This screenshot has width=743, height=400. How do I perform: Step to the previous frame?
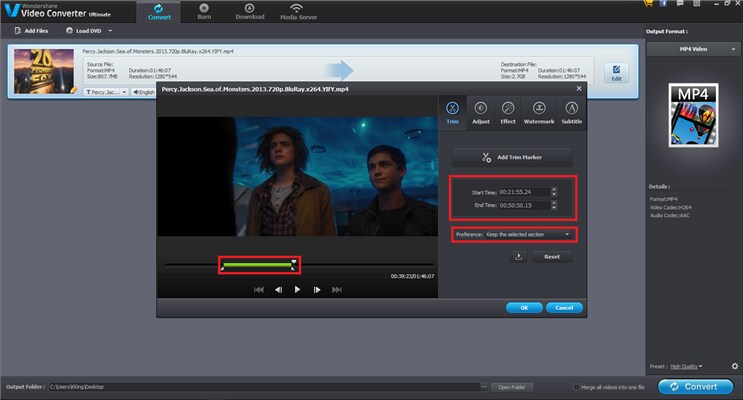click(279, 290)
